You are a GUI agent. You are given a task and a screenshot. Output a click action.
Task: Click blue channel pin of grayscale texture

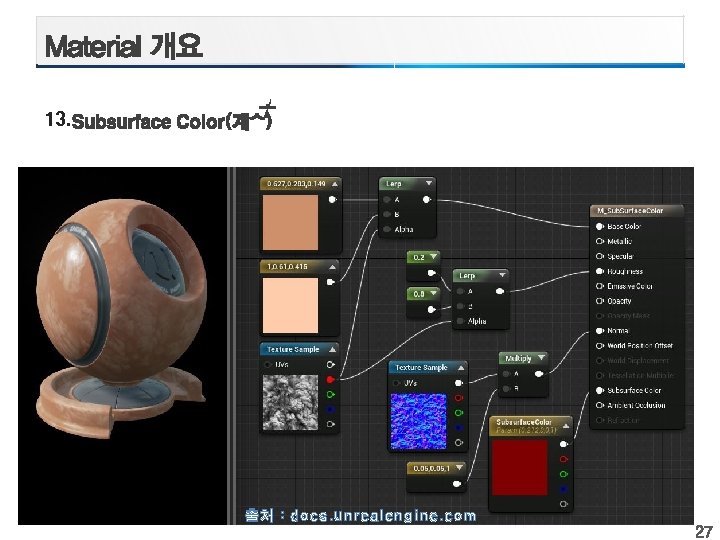(331, 409)
